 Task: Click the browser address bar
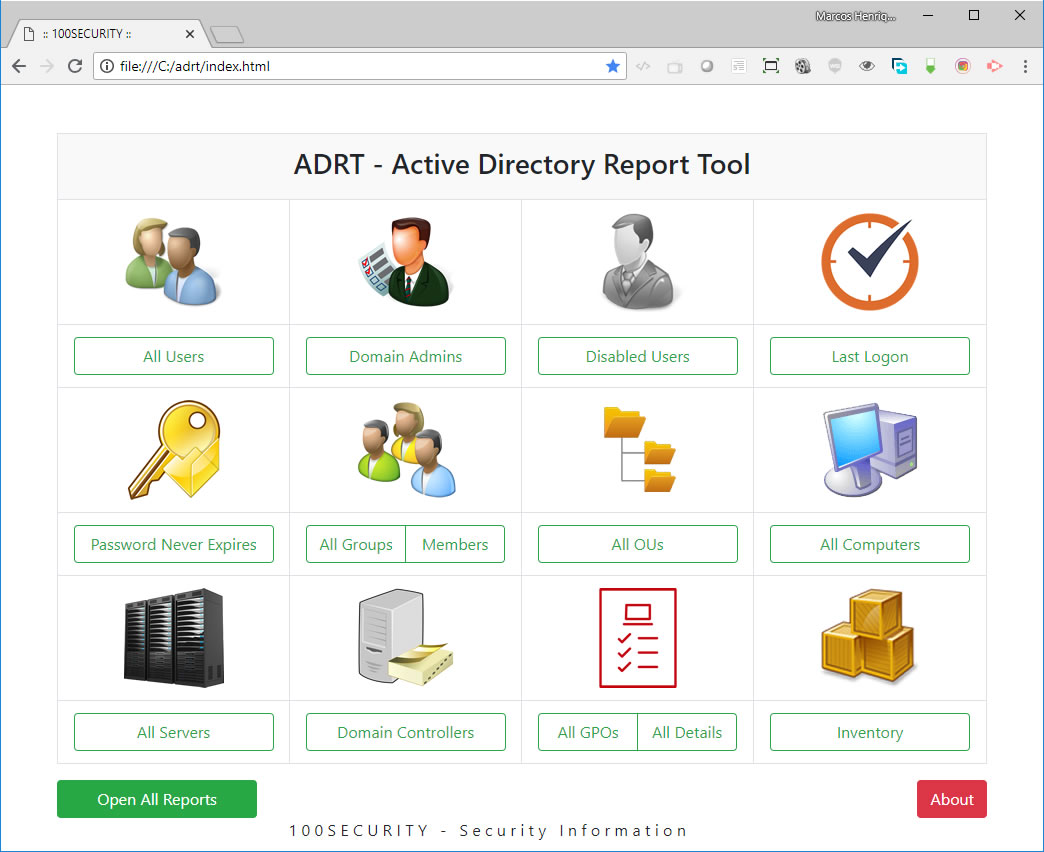pyautogui.click(x=350, y=67)
